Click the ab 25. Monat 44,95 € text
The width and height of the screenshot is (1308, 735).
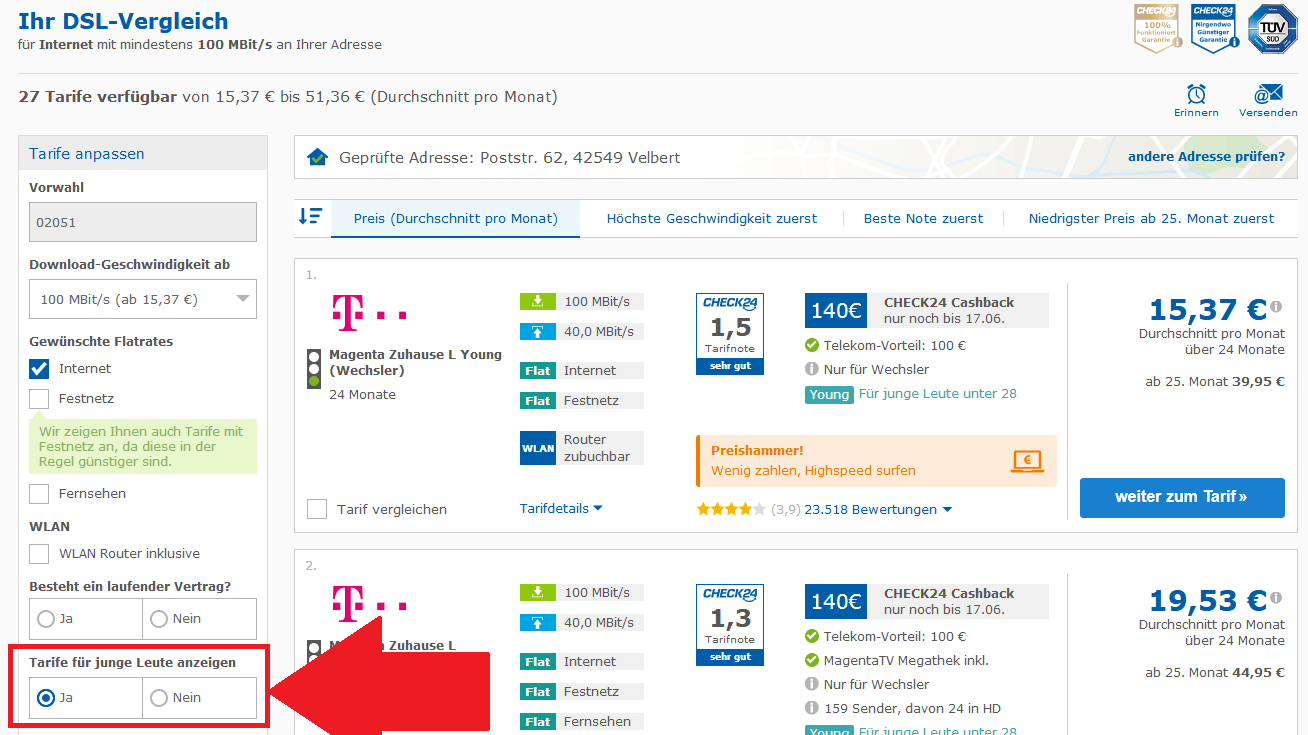pyautogui.click(x=1215, y=672)
